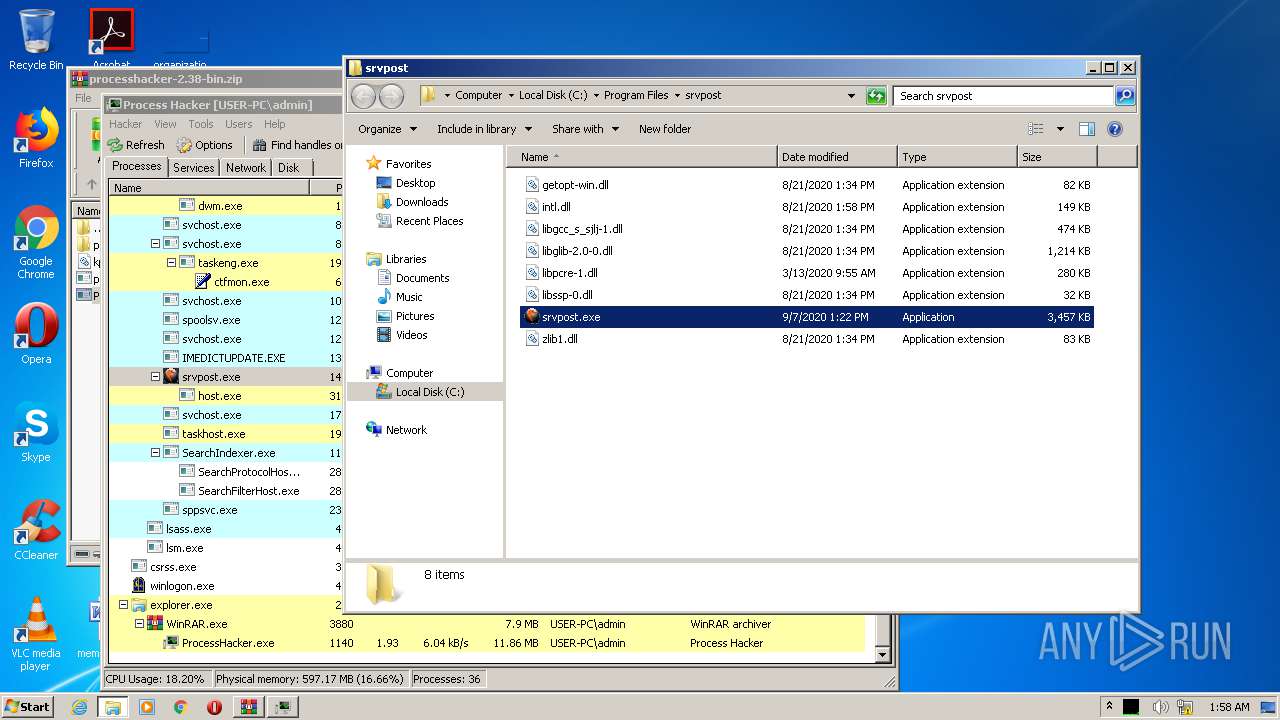Viewport: 1280px width, 720px height.
Task: Sort files by the Size column
Action: (x=1057, y=157)
